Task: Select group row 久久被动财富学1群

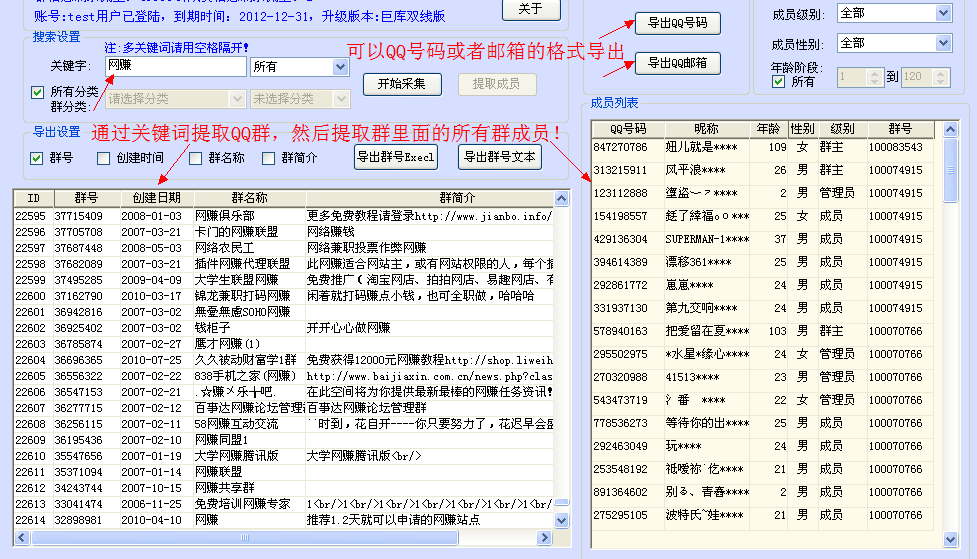Action: [284, 360]
